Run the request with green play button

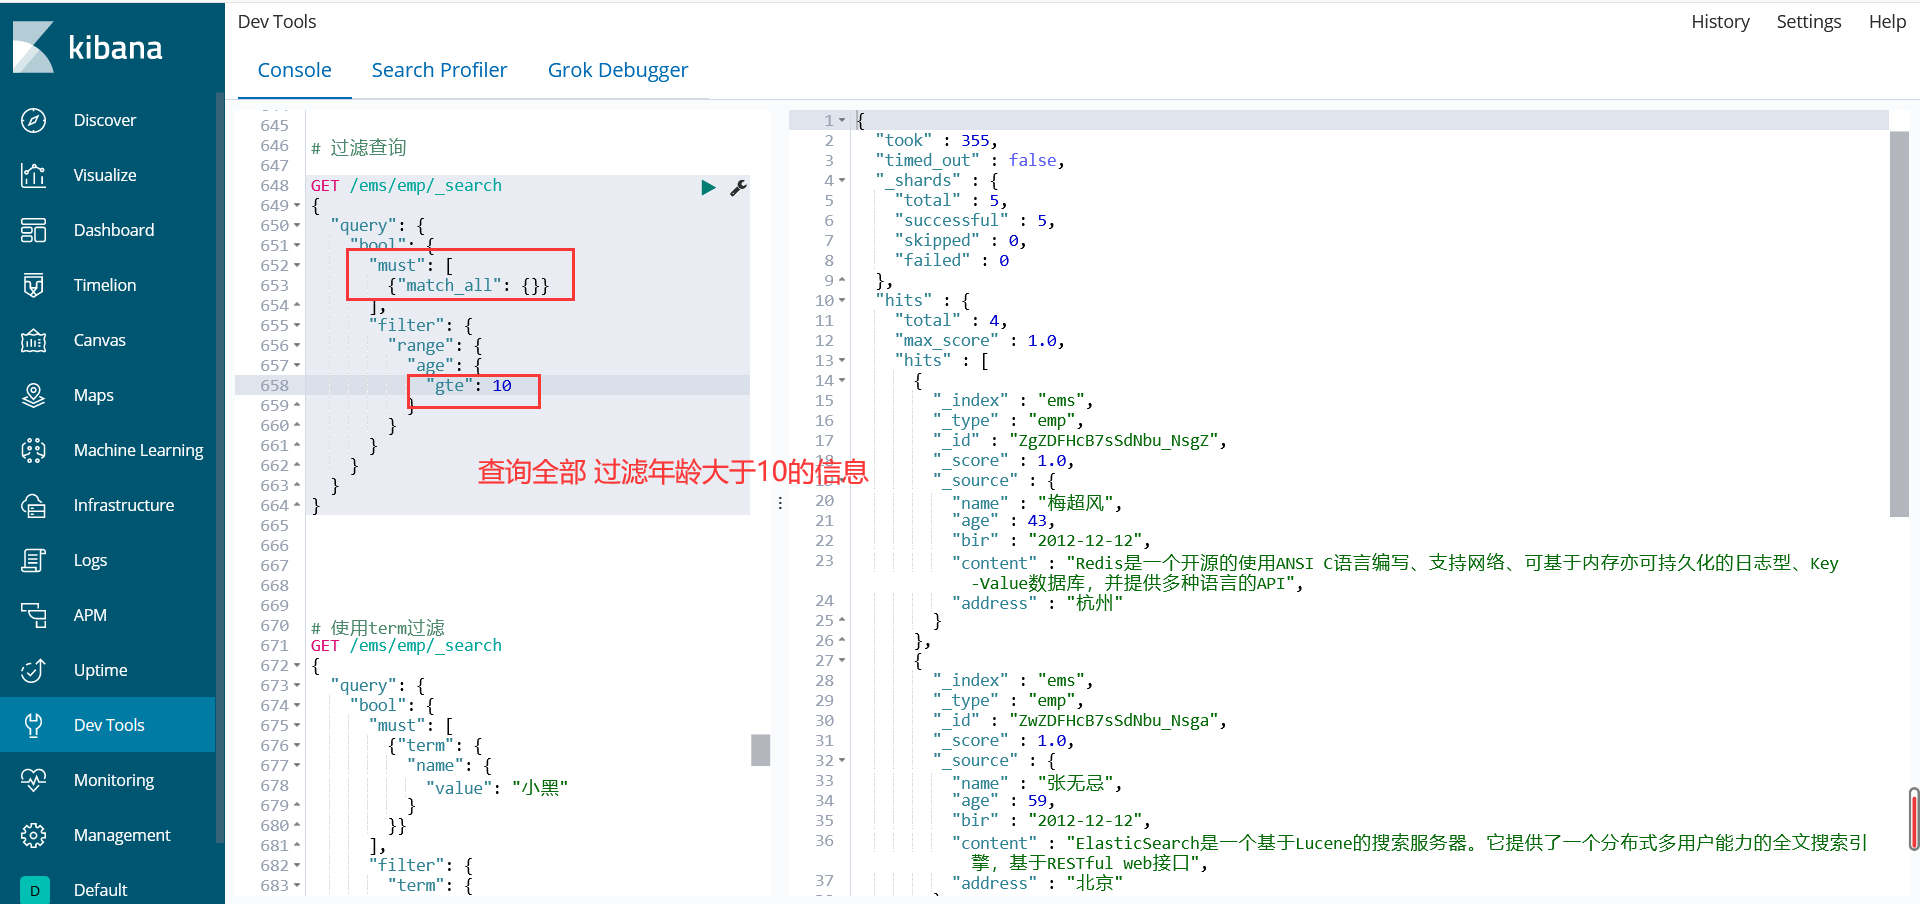[x=708, y=187]
